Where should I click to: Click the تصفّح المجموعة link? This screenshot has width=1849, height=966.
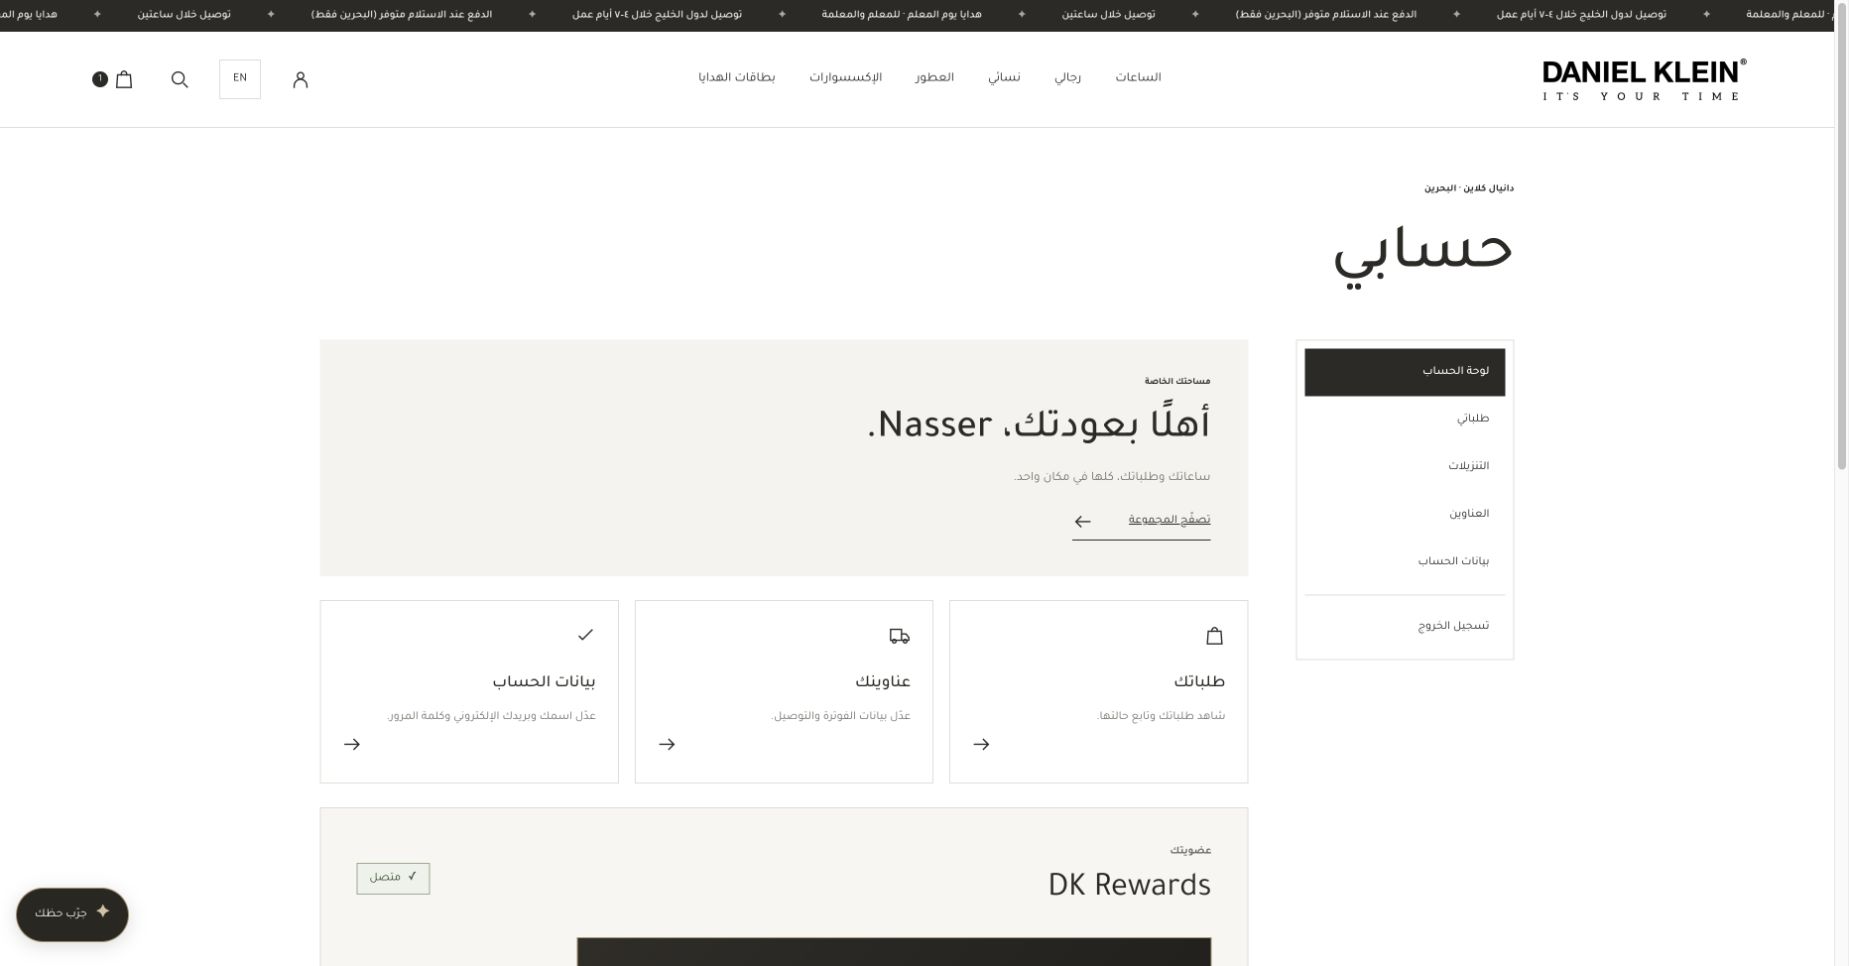[1169, 520]
